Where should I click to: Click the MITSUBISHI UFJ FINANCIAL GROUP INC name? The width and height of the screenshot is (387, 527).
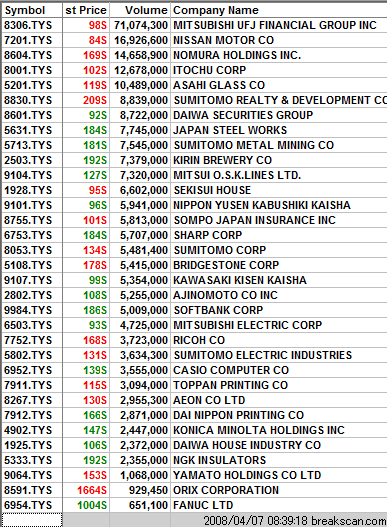(275, 25)
